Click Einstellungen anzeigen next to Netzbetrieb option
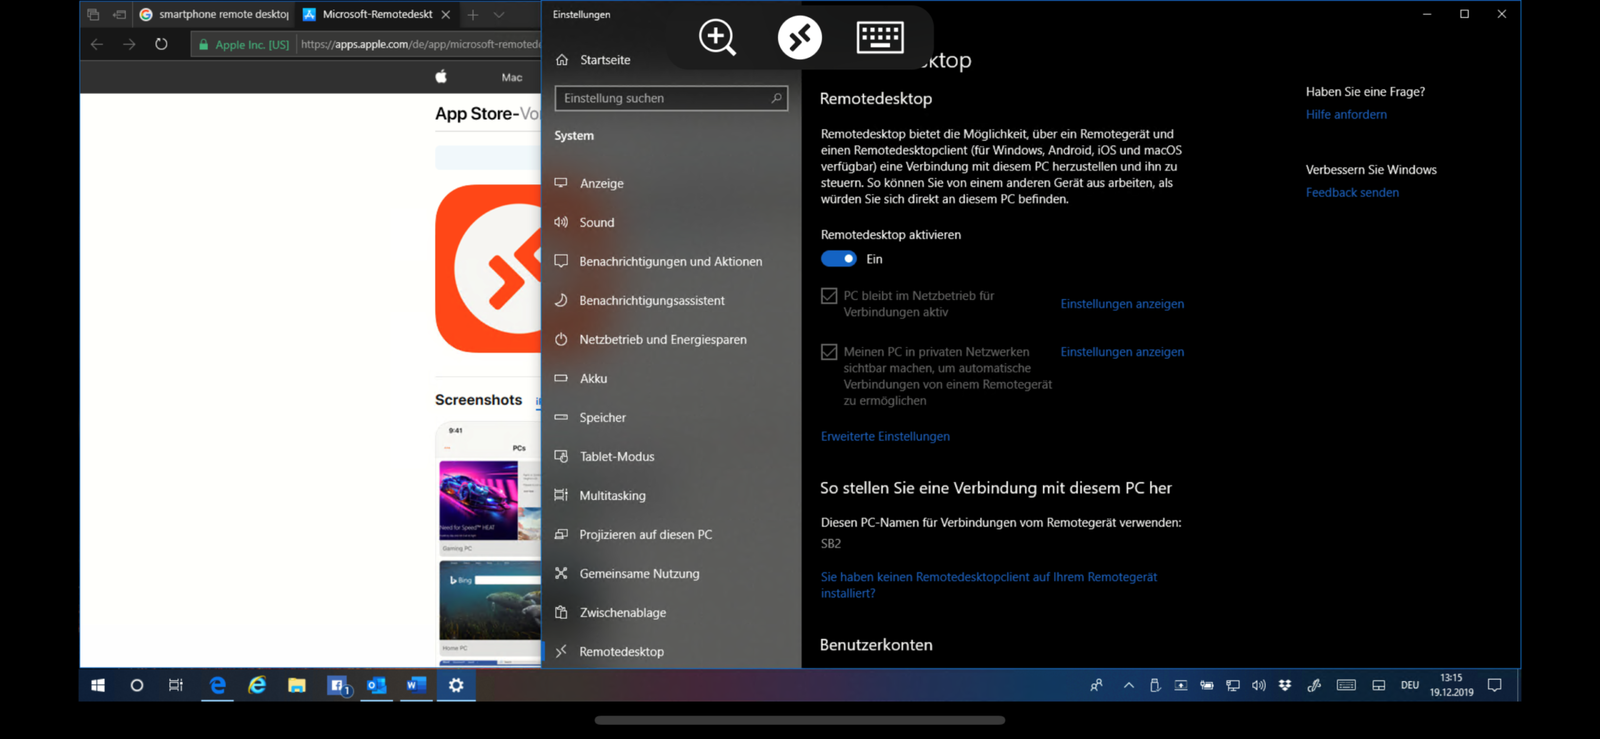The image size is (1600, 739). (1122, 304)
